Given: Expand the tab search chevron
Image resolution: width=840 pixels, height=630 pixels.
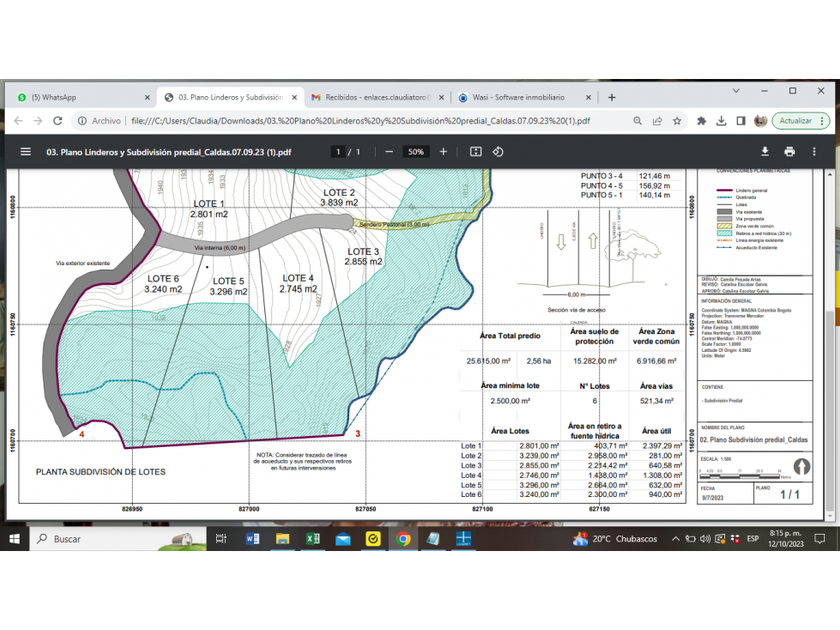Looking at the screenshot, I should click(x=736, y=91).
